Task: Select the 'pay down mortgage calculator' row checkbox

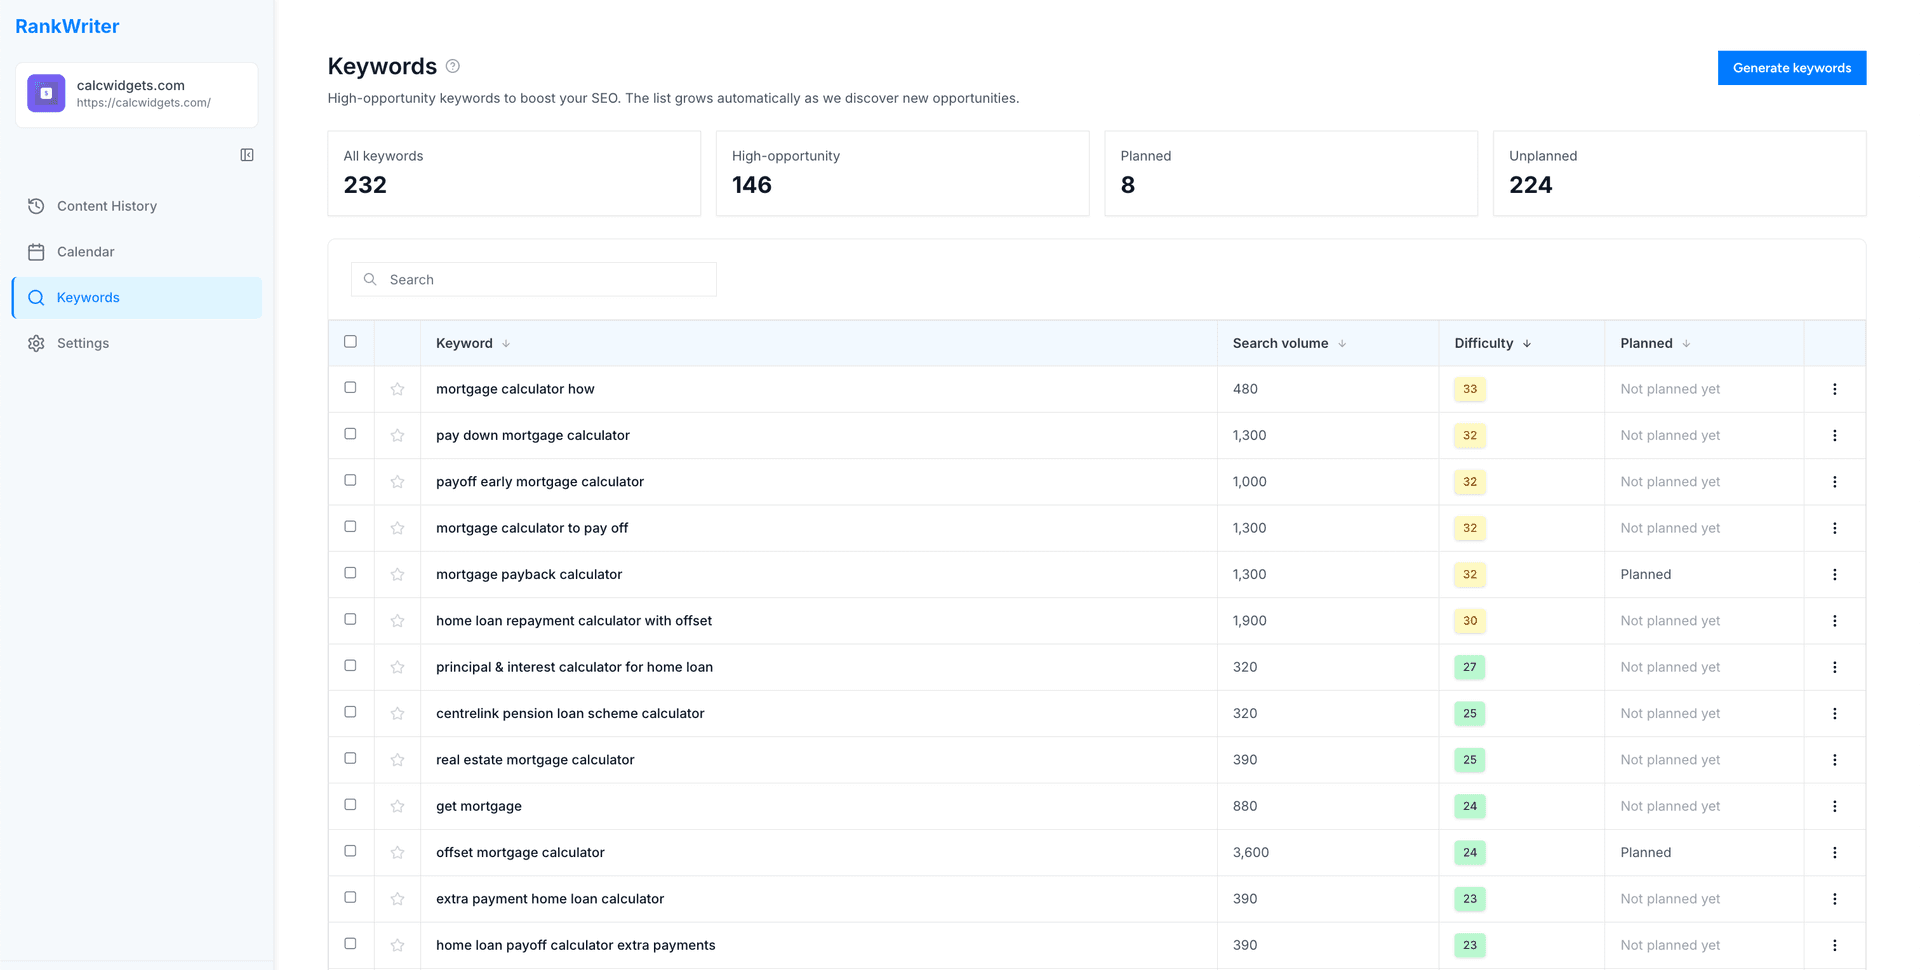Action: tap(350, 434)
